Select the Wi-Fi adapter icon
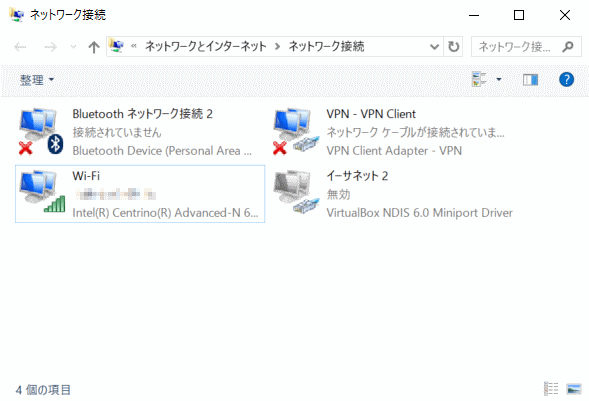The width and height of the screenshot is (589, 401). (42, 192)
